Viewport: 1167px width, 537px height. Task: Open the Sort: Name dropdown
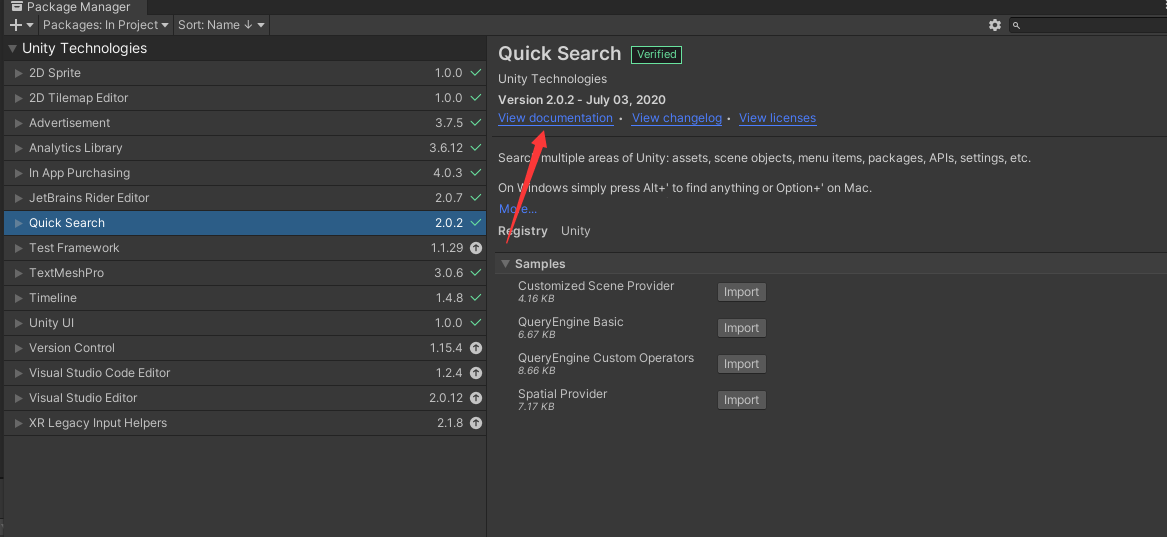(221, 25)
